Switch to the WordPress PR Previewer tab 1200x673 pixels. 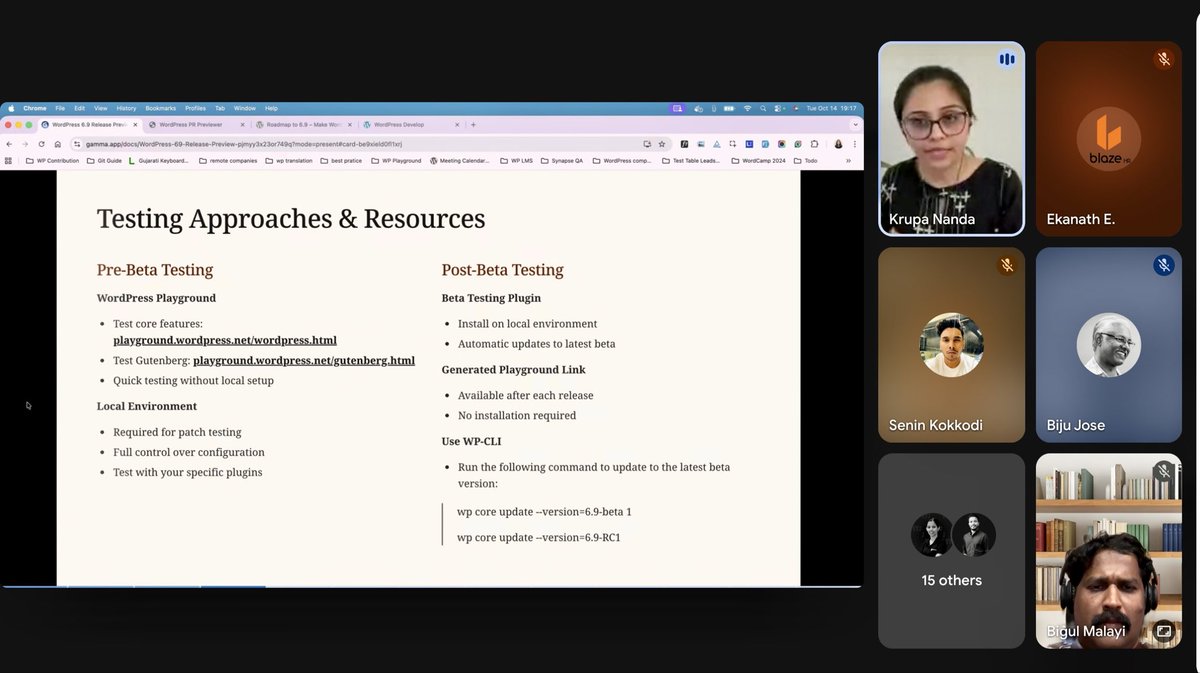196,125
